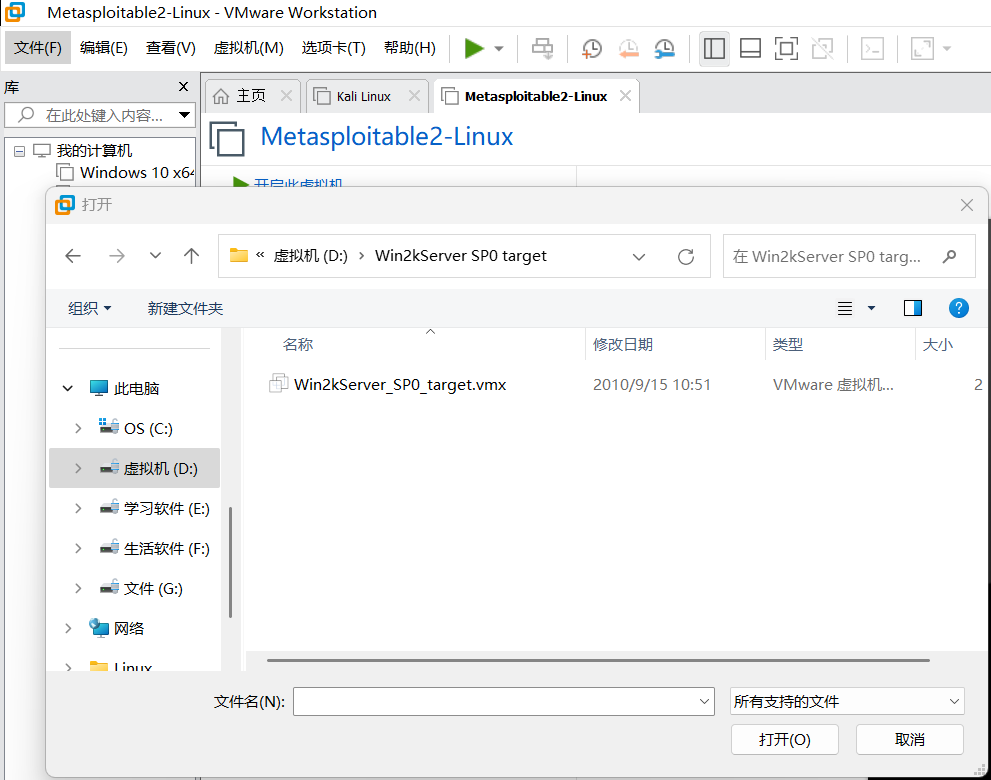The height and width of the screenshot is (780, 991).
Task: Click the 打开(O) button
Action: tap(784, 740)
